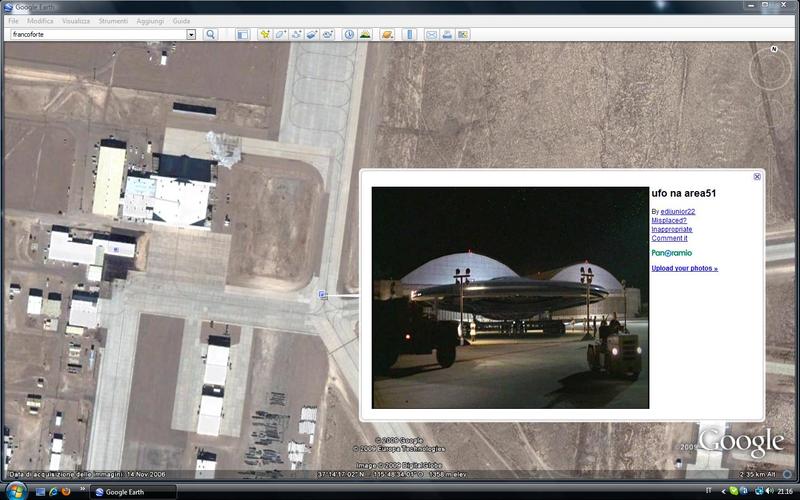This screenshot has height=500, width=800.
Task: Open the Aggiungi menu
Action: tap(150, 21)
